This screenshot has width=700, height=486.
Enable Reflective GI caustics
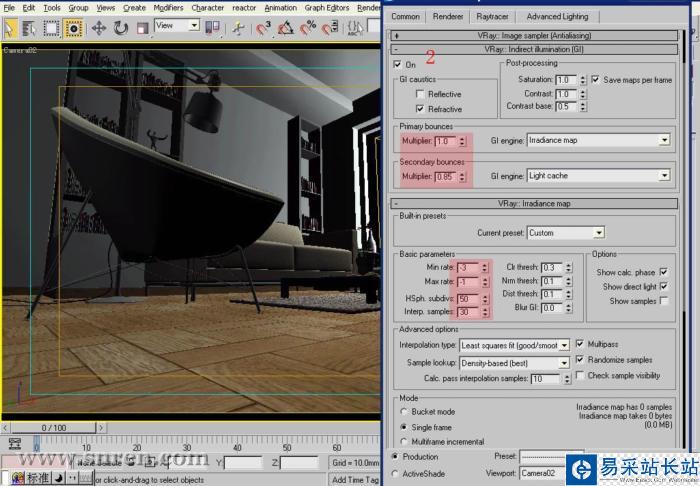420,94
